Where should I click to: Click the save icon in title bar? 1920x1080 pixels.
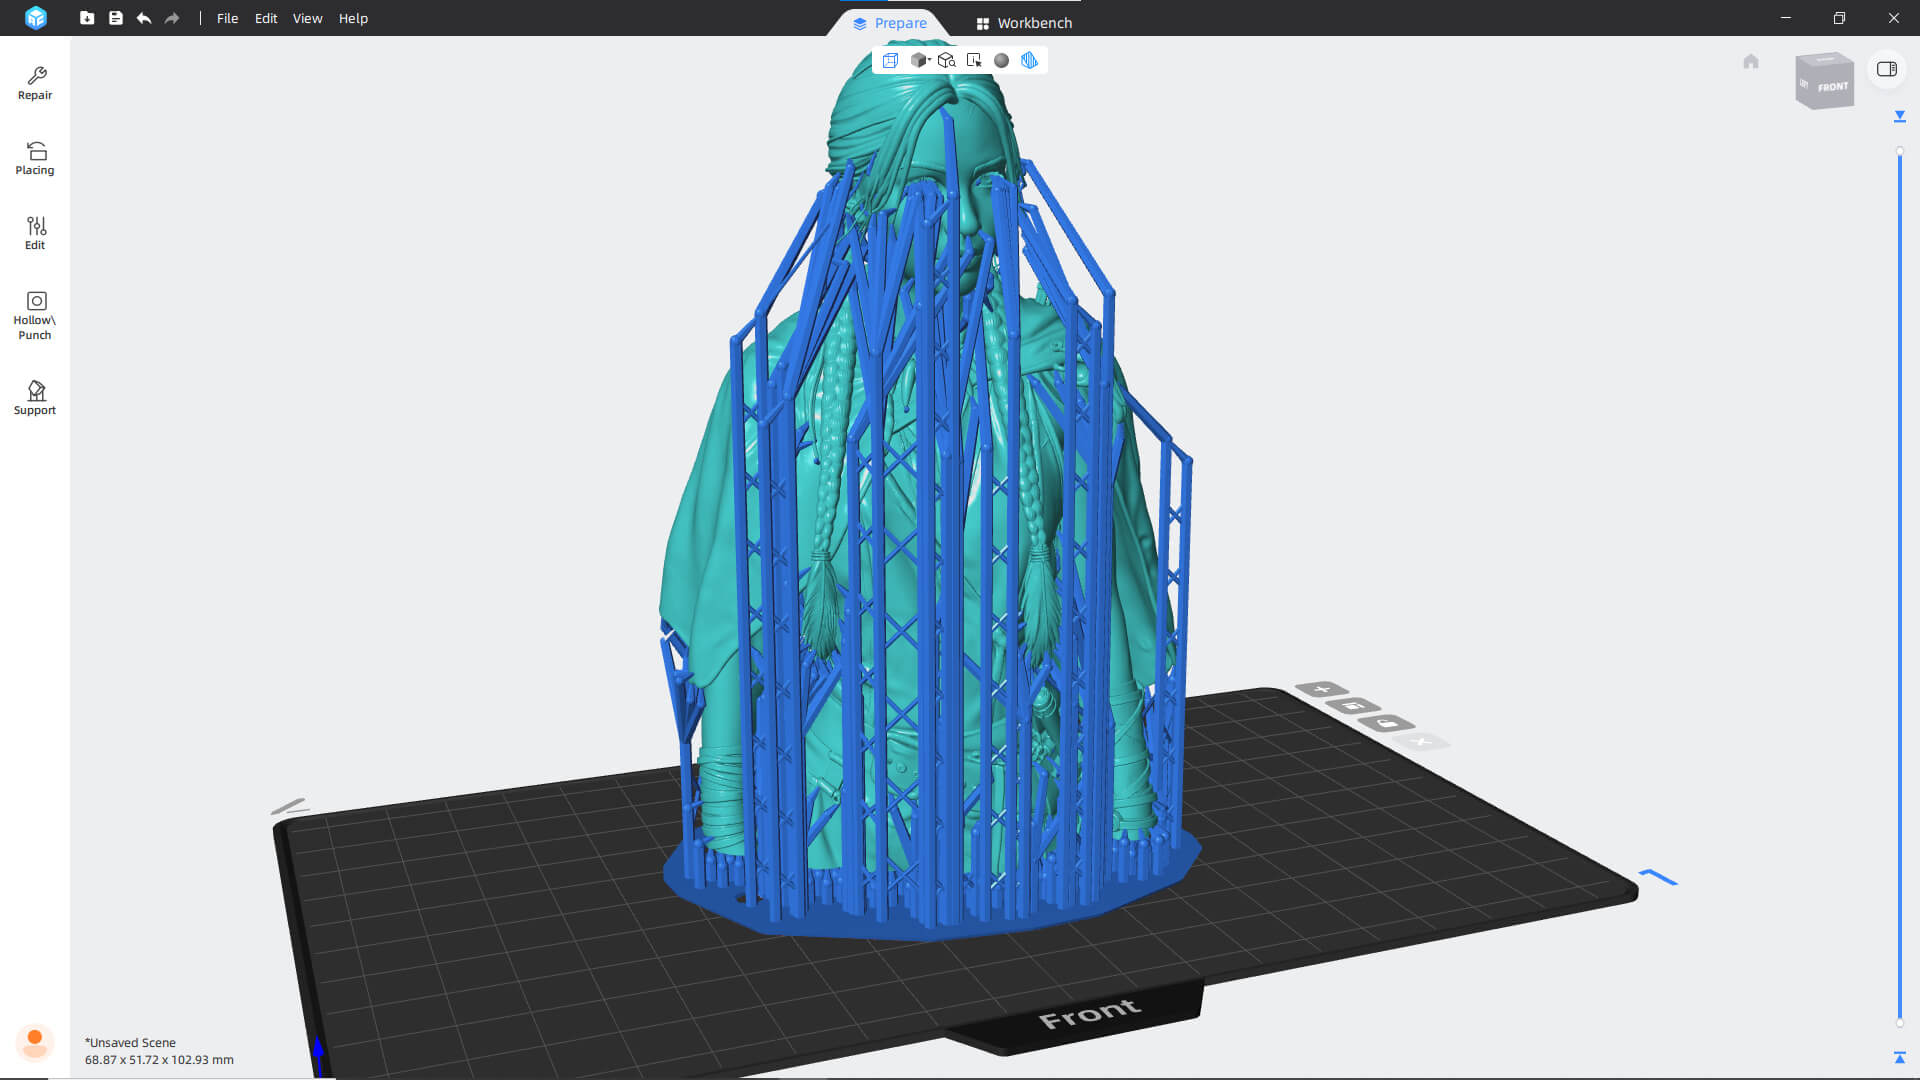click(x=116, y=18)
